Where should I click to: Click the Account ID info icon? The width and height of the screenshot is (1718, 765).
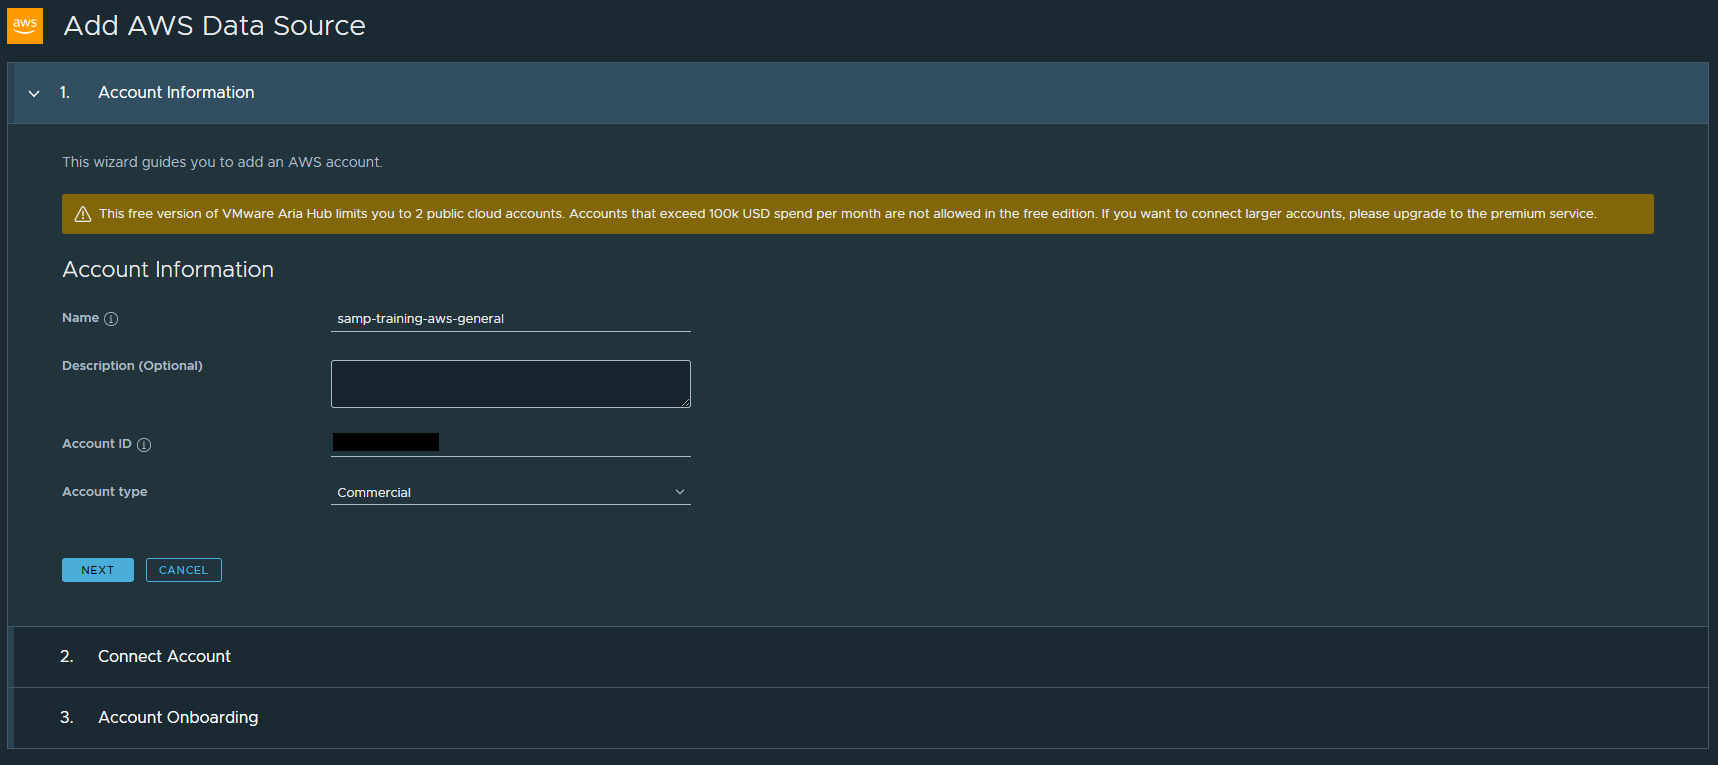click(144, 445)
